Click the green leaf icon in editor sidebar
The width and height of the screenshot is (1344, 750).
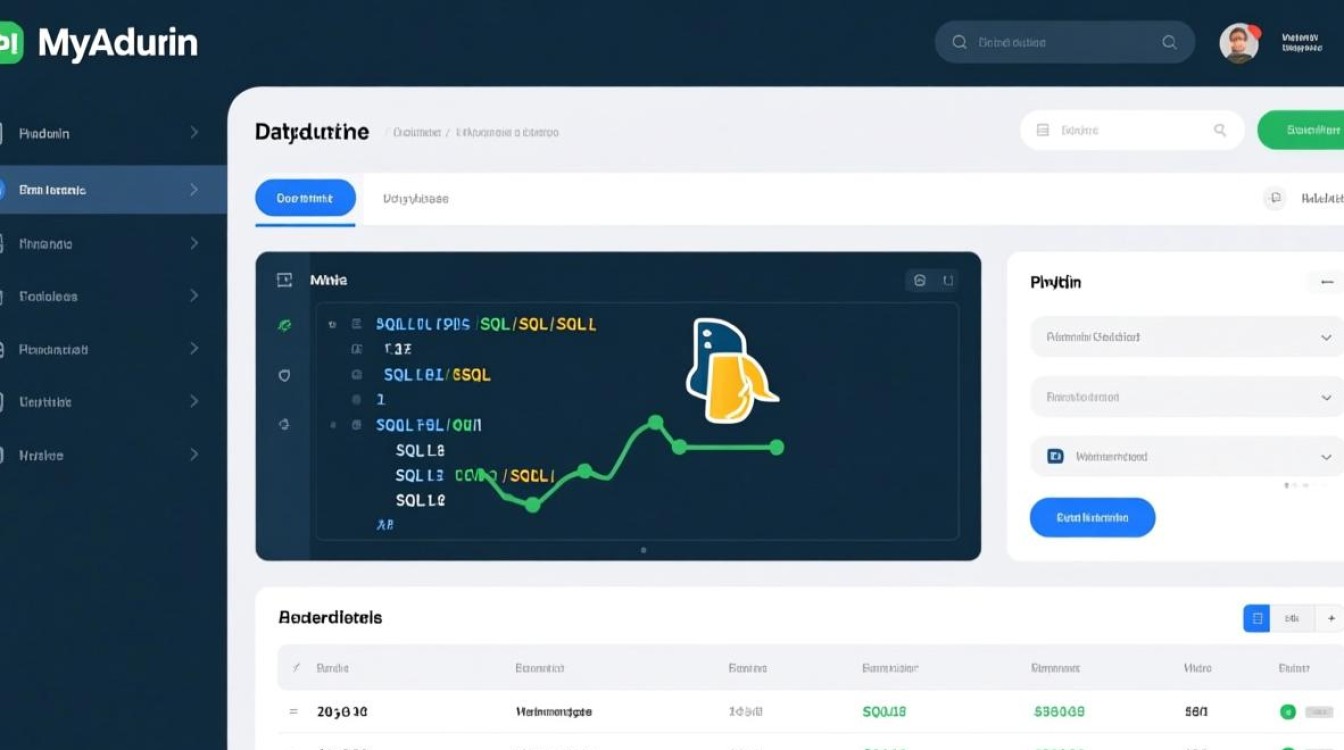[284, 325]
